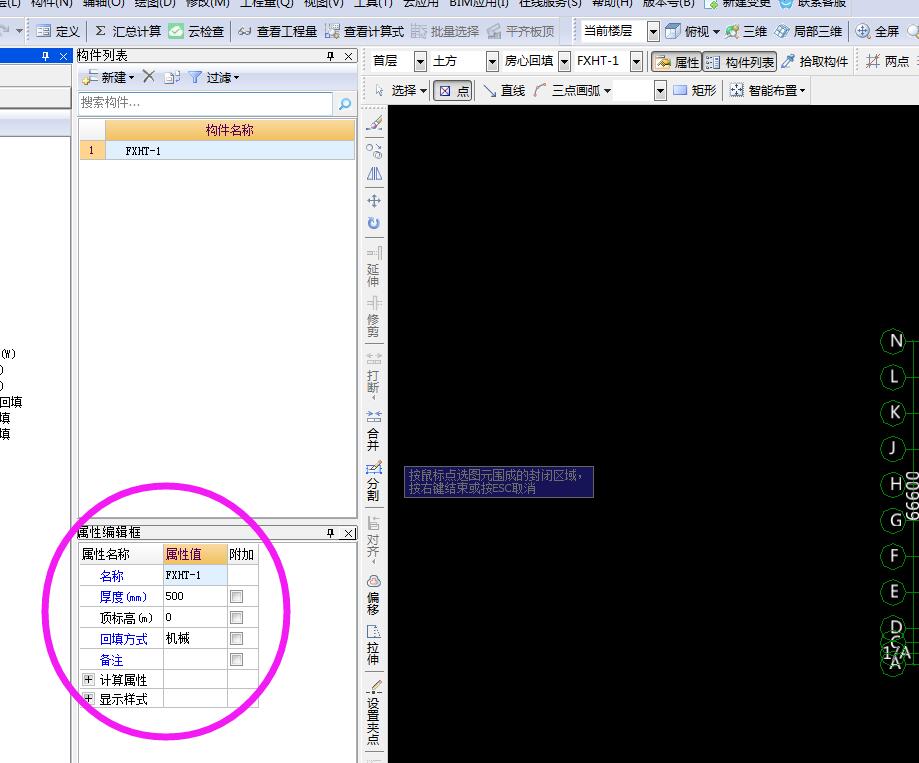Select the 矩形 rectangle drawing tool
The image size is (919, 763).
695,90
